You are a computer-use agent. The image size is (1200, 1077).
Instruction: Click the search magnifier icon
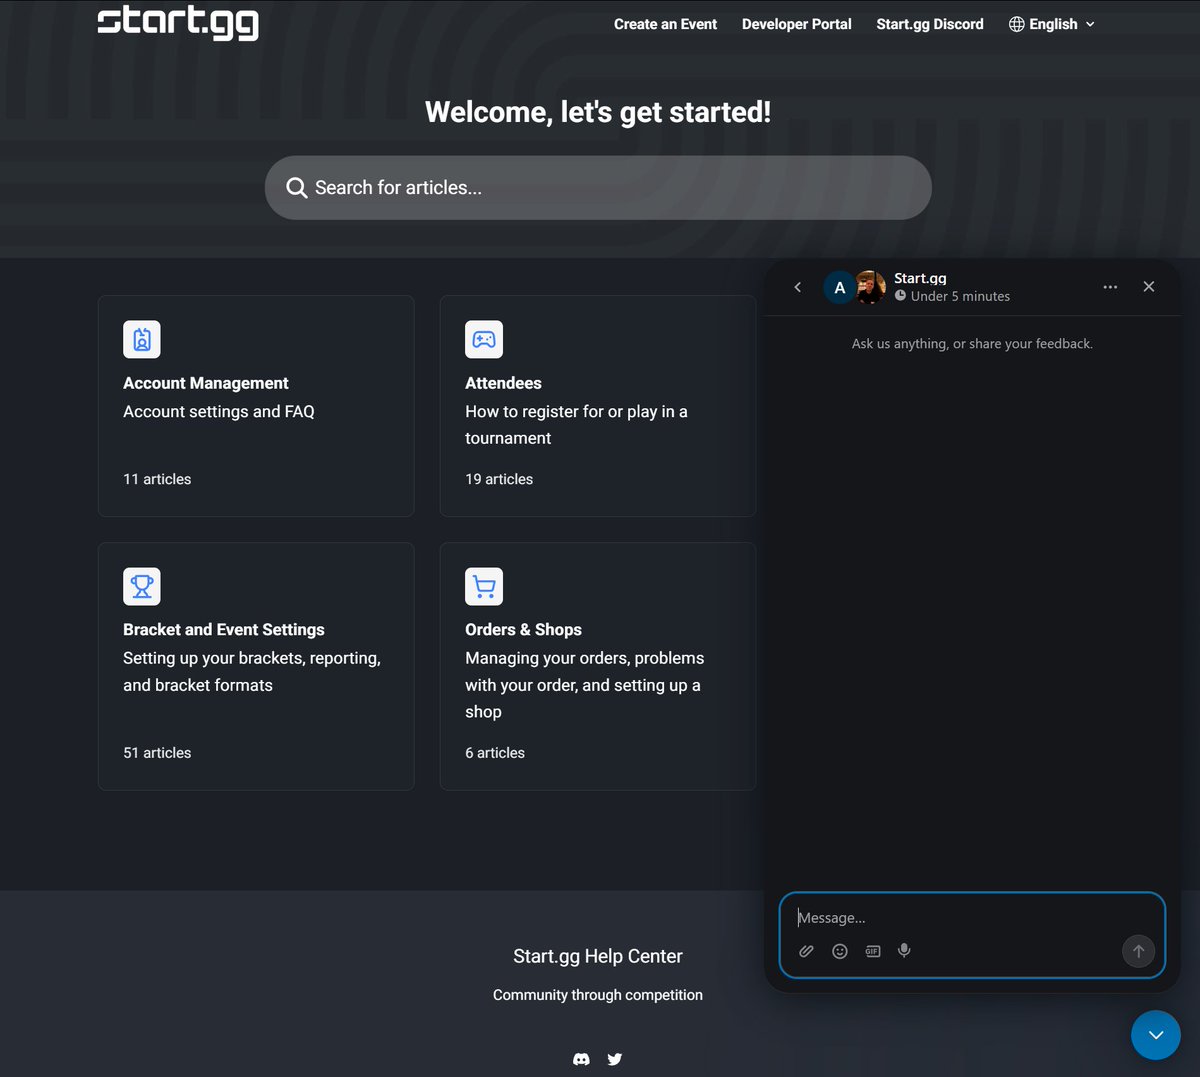296,188
